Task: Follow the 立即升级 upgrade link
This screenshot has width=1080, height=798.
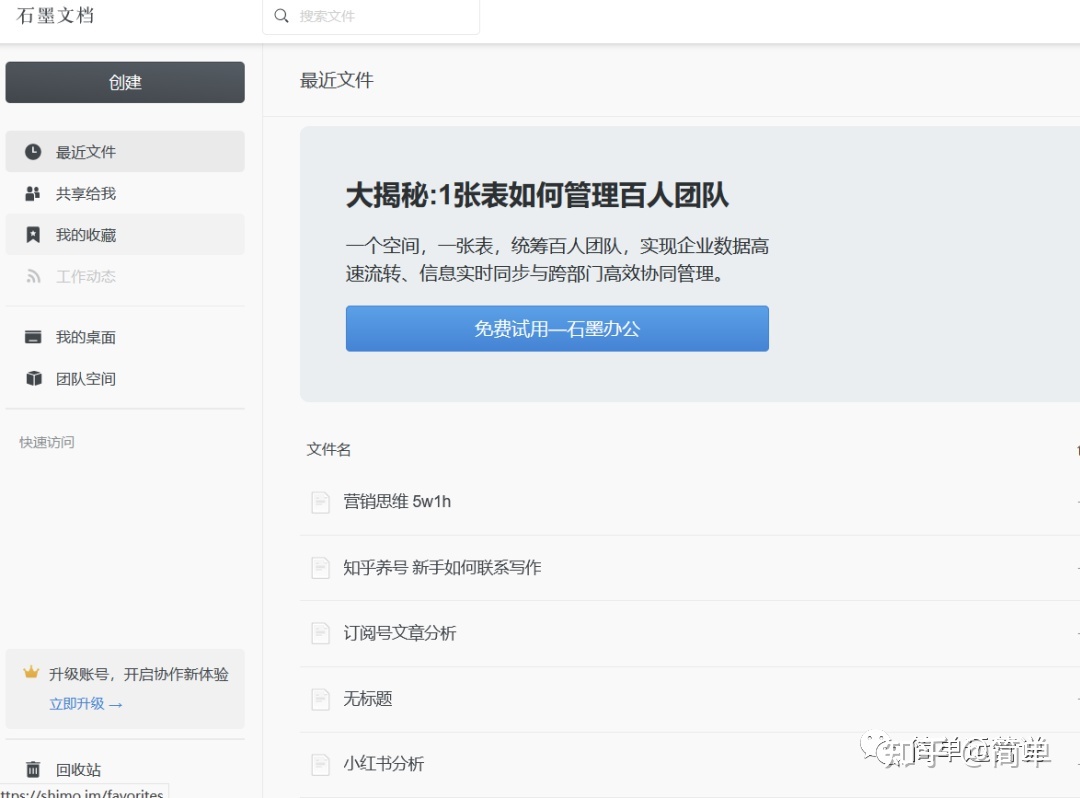Action: (85, 704)
